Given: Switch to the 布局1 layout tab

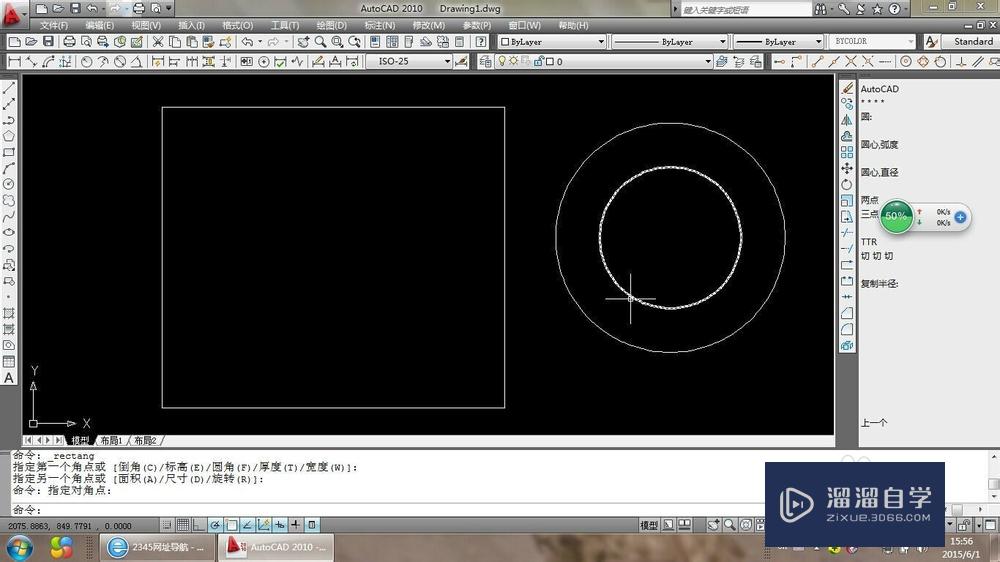Looking at the screenshot, I should [111, 441].
